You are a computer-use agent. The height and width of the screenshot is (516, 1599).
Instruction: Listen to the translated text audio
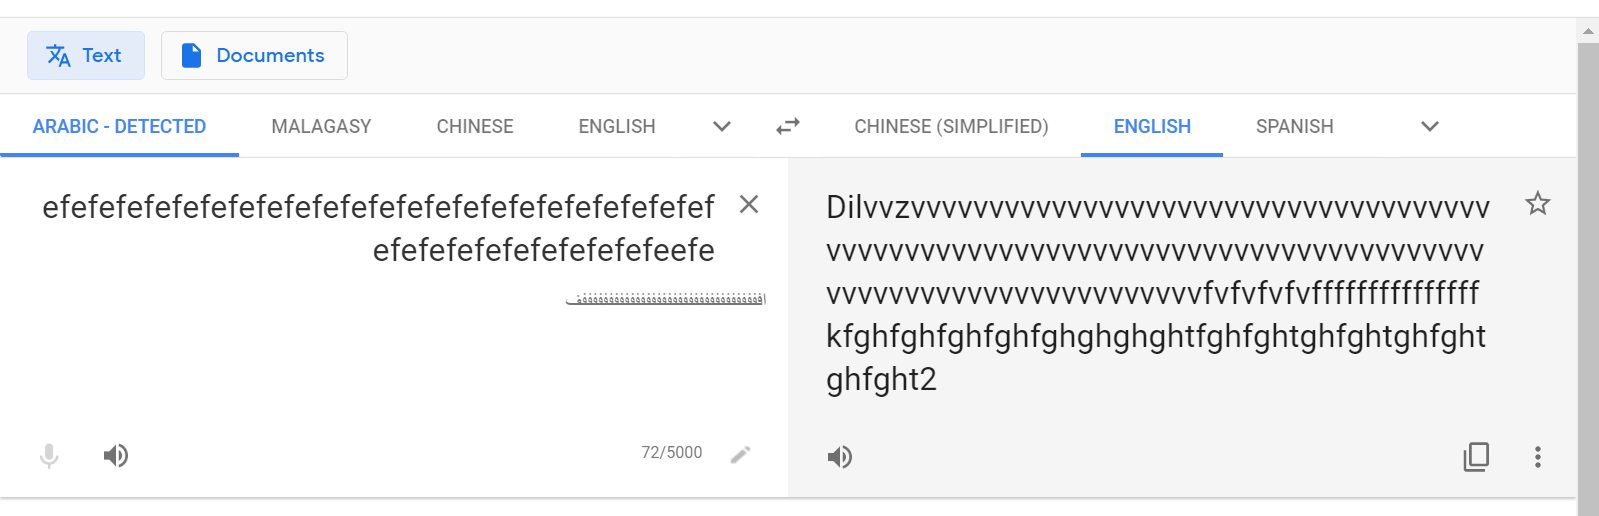(840, 457)
